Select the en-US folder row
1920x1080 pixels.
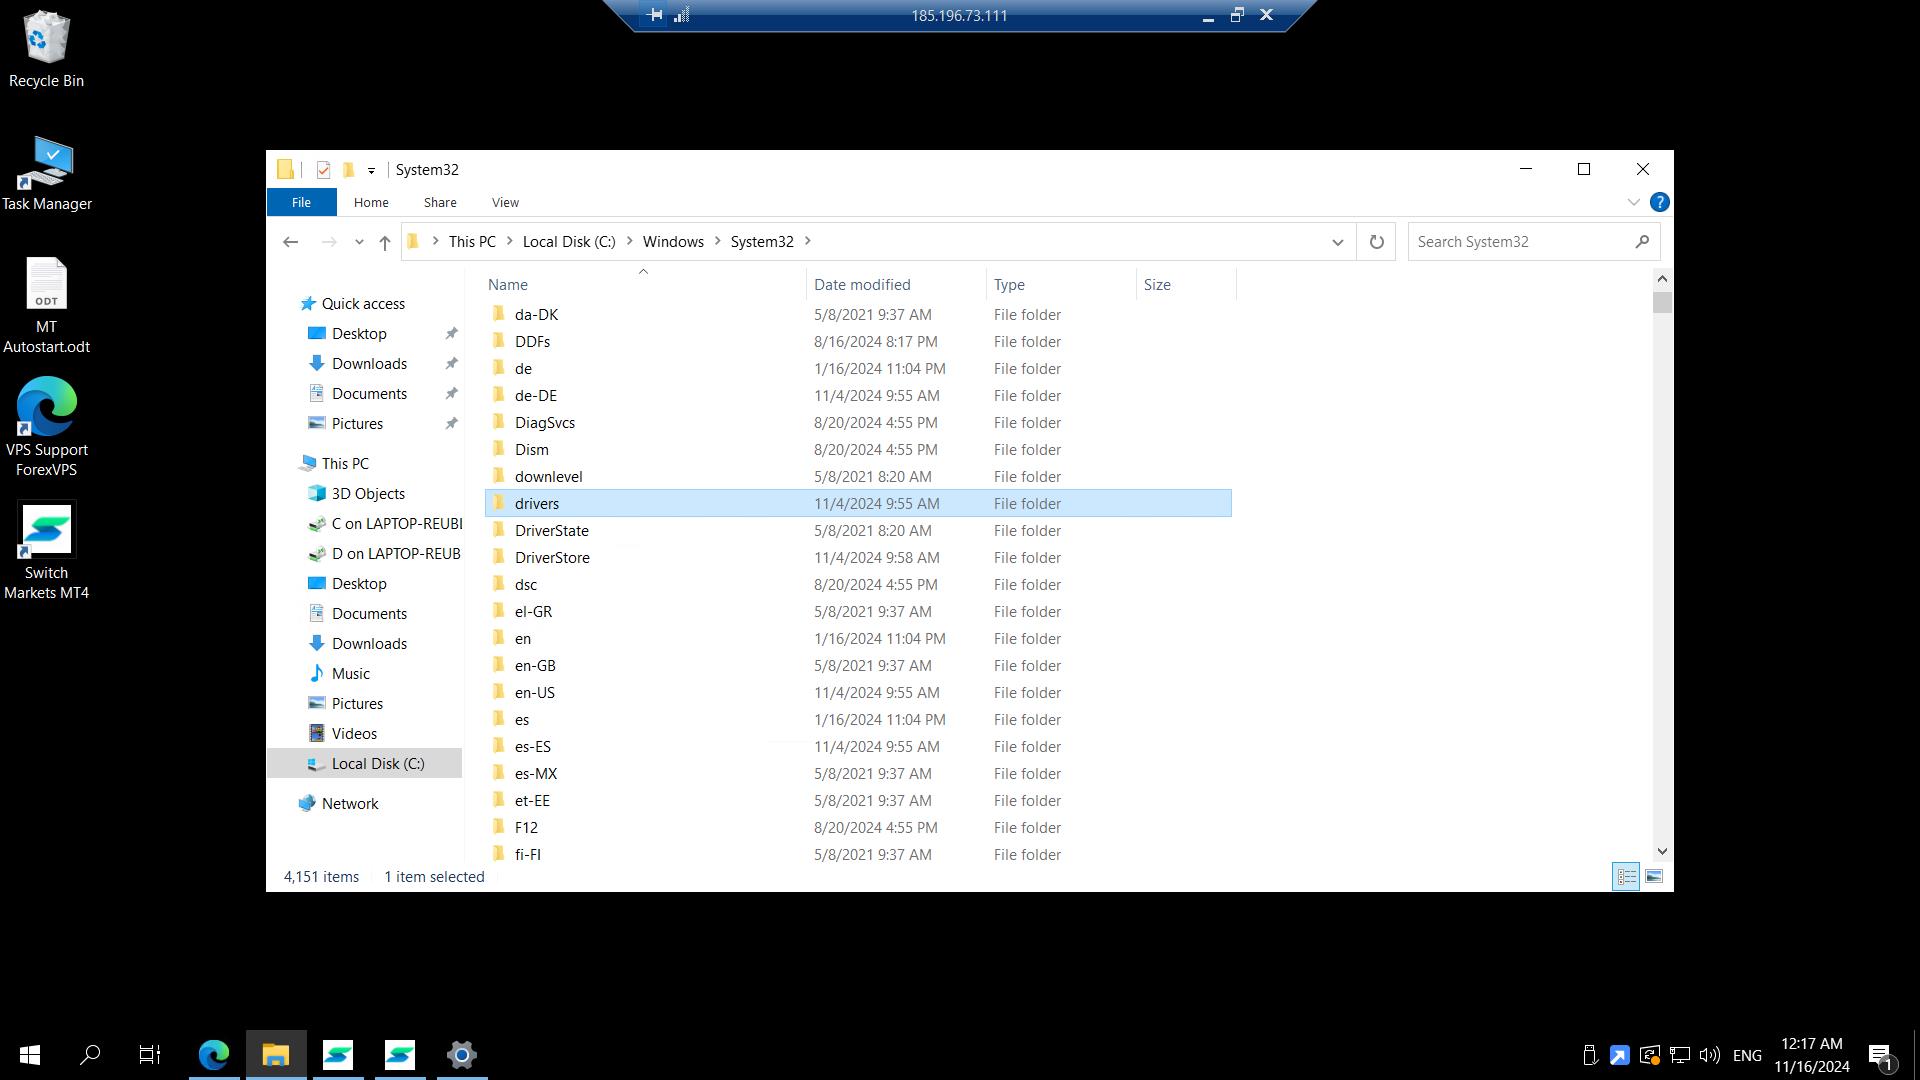tap(858, 692)
